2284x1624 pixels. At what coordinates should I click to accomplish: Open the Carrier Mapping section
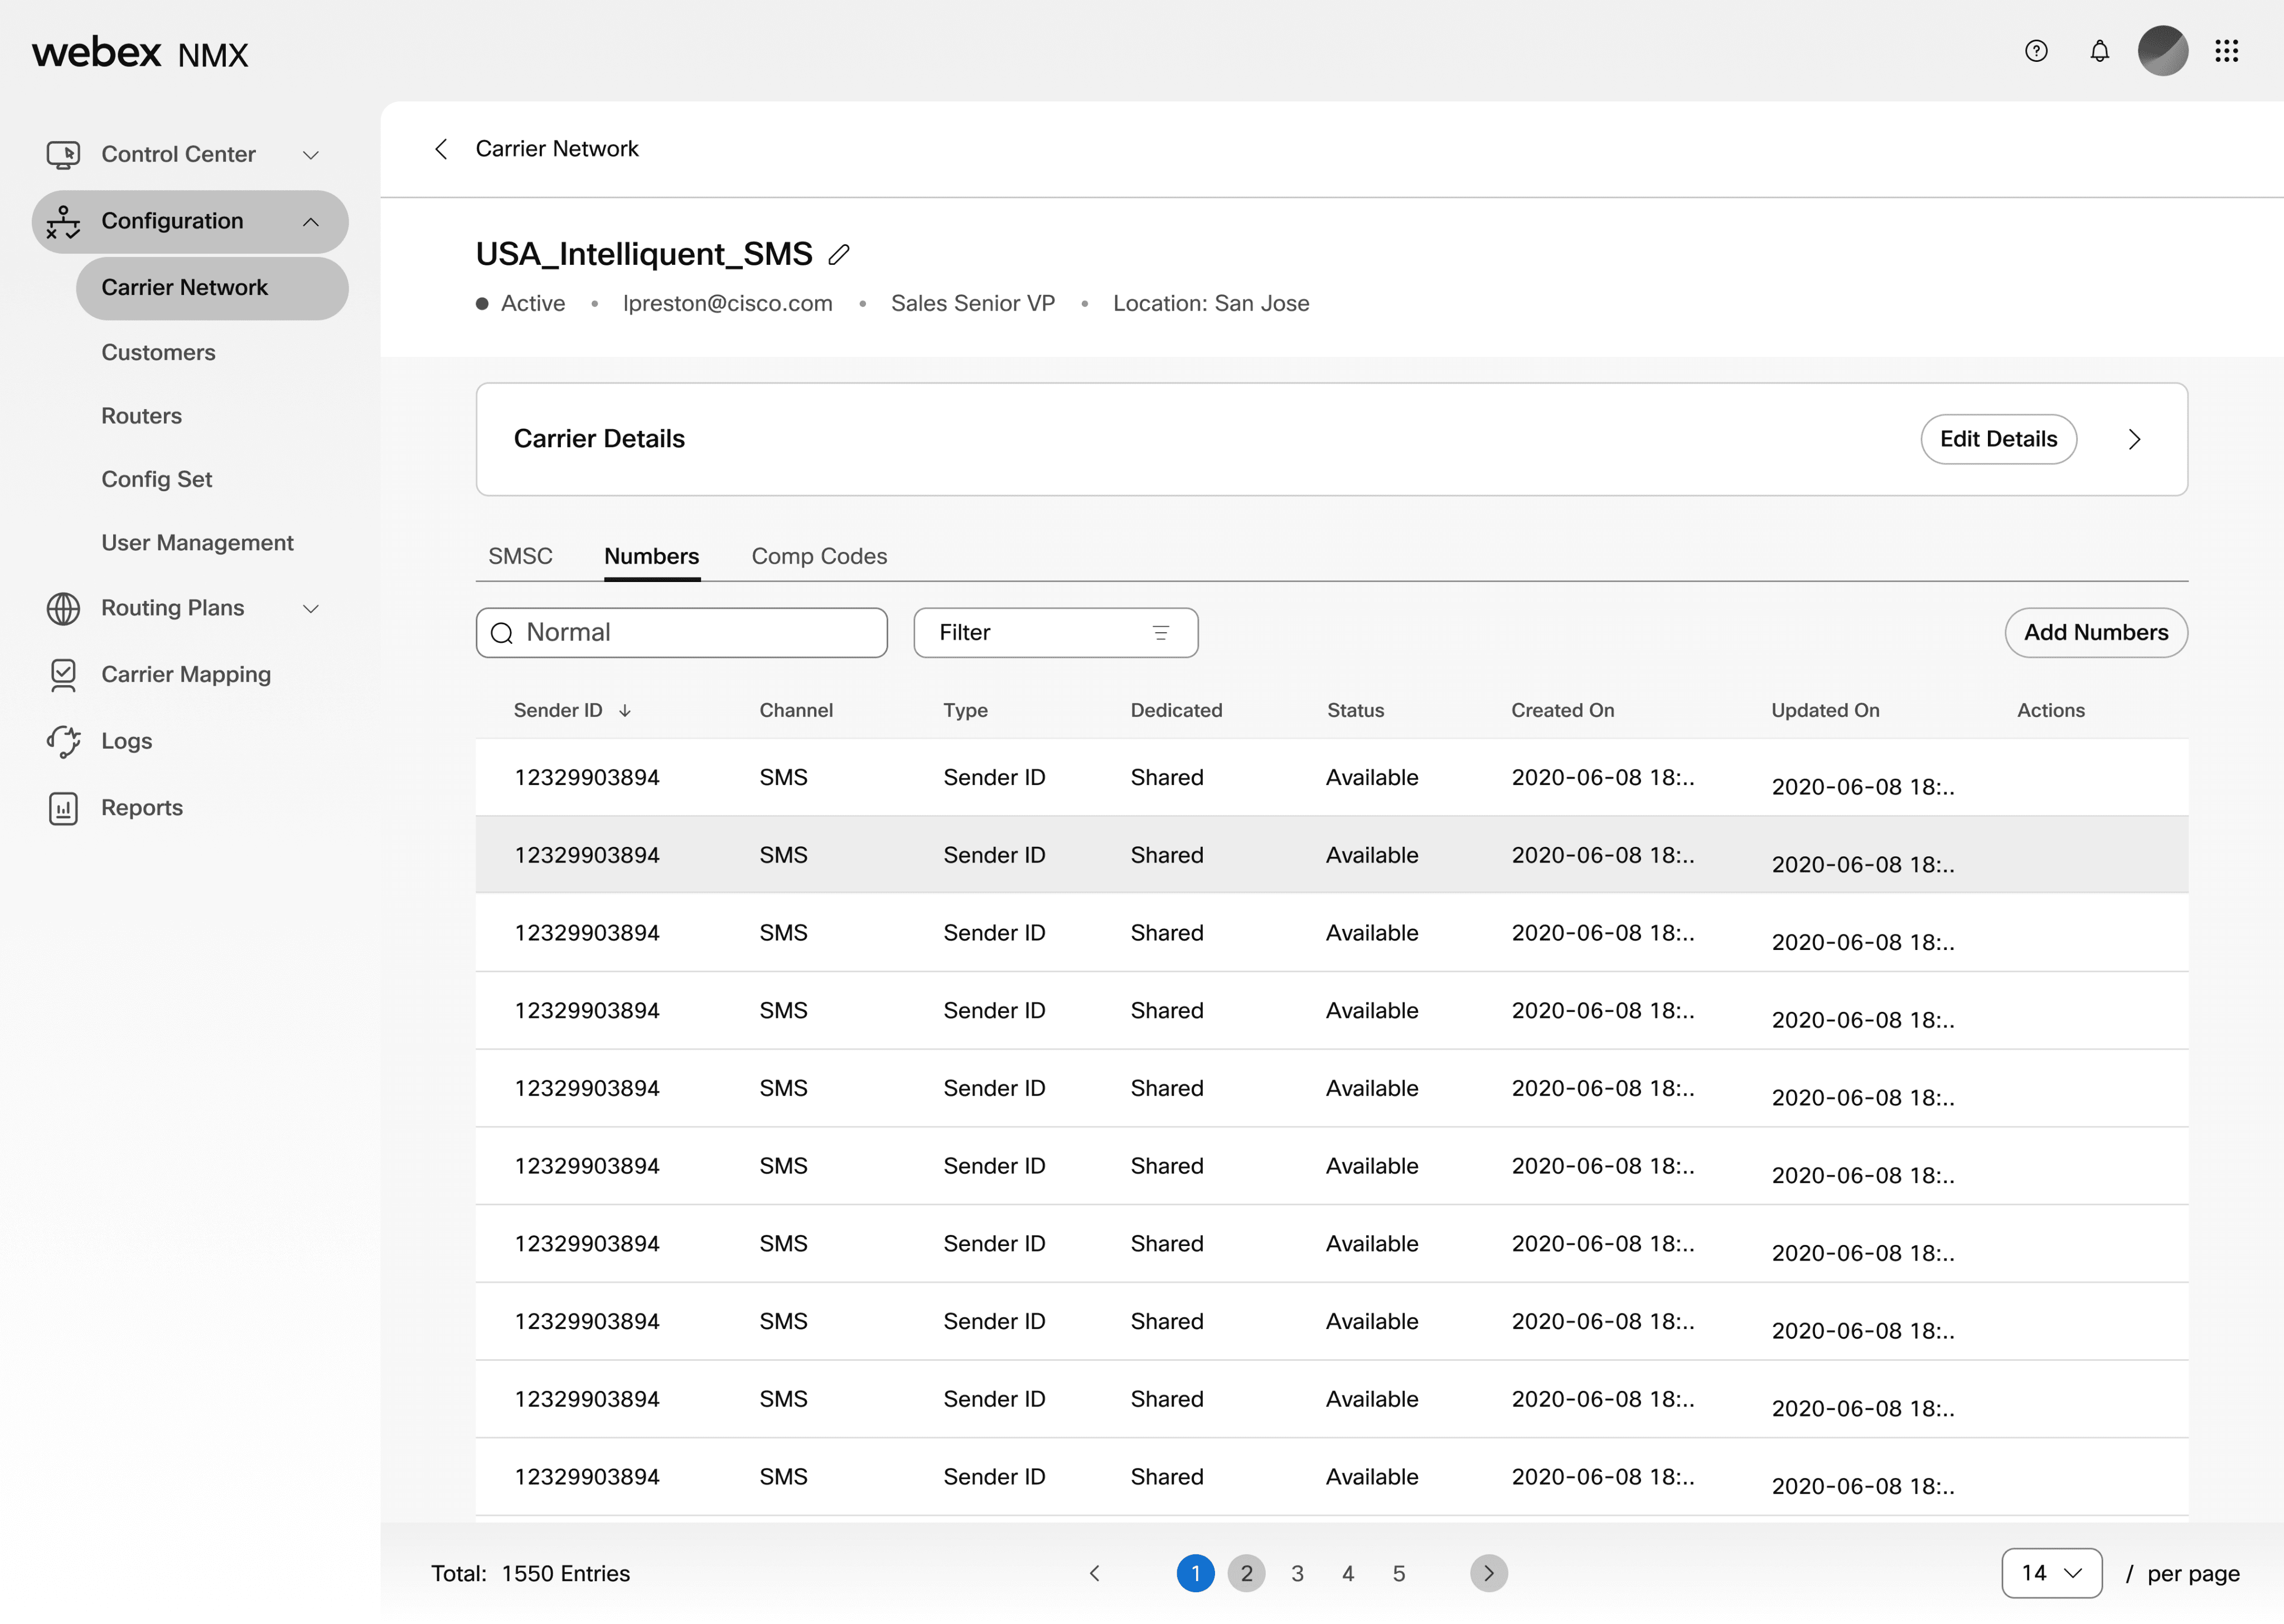pos(186,675)
